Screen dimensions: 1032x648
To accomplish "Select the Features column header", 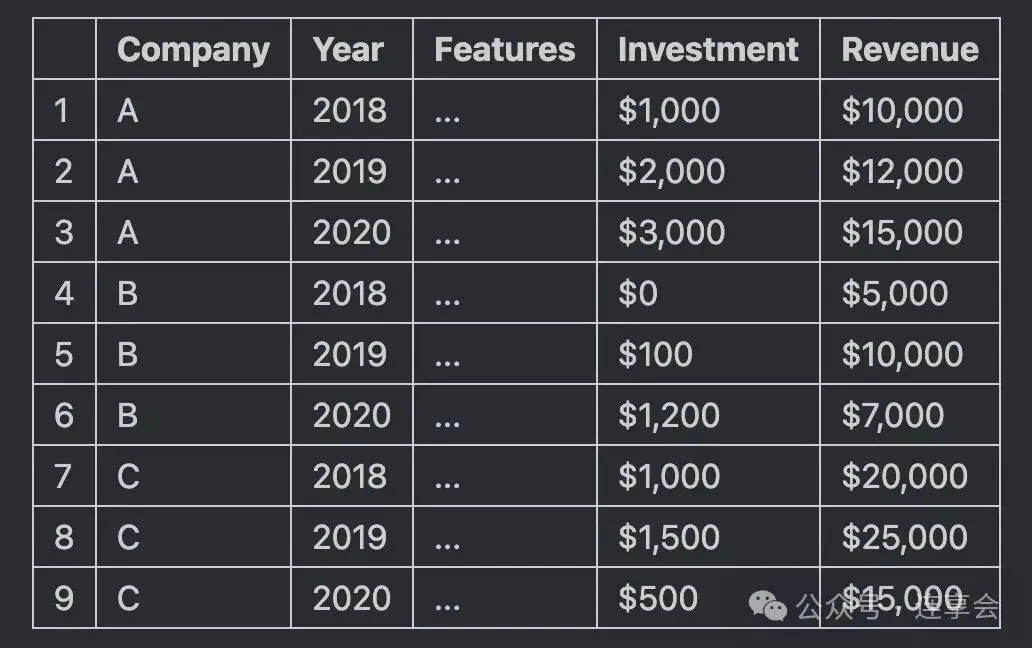I will point(504,49).
